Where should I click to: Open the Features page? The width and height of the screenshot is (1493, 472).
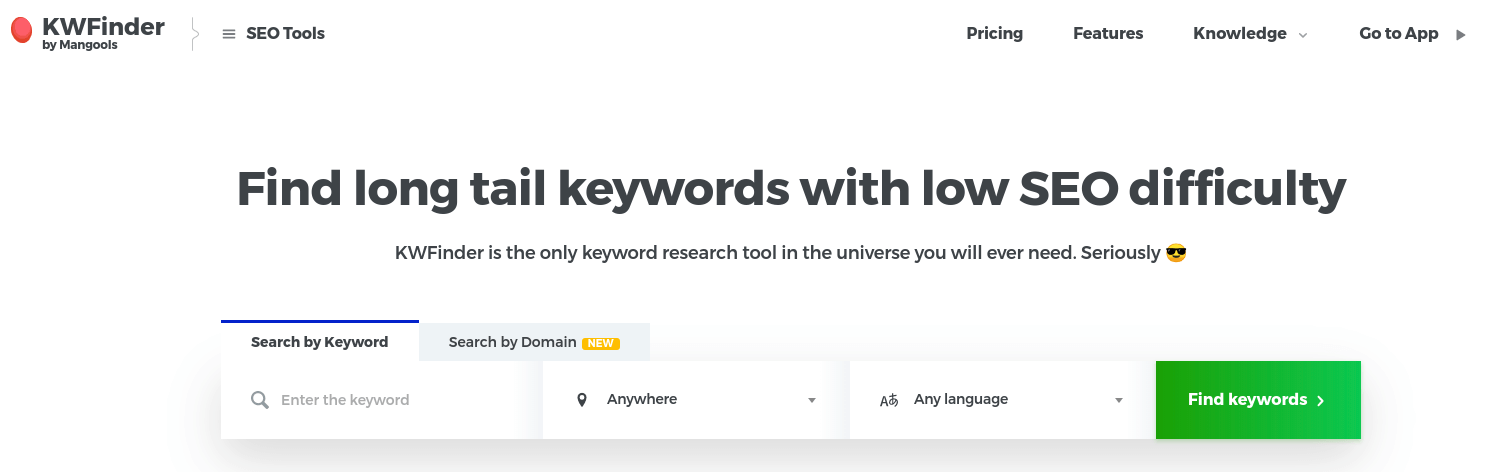(1108, 34)
